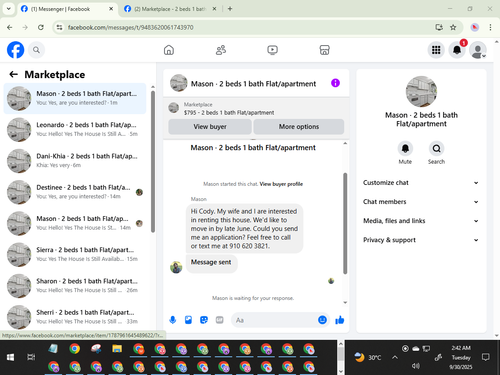Expand Privacy & support section
This screenshot has height=375, width=500.
(421, 240)
